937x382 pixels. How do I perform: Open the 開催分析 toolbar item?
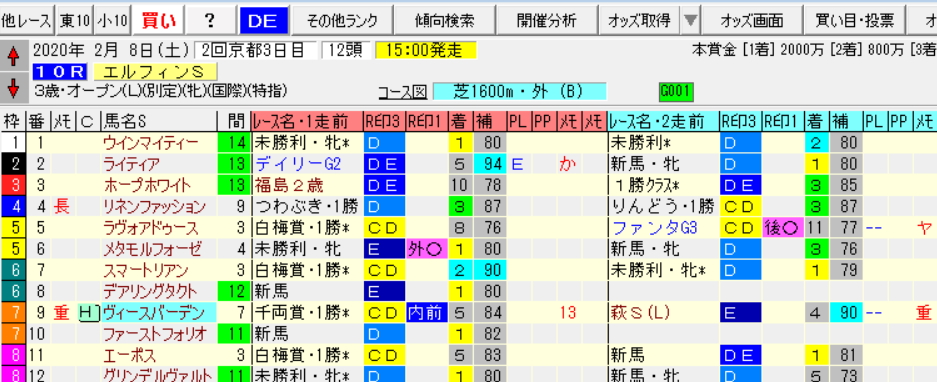click(x=546, y=22)
